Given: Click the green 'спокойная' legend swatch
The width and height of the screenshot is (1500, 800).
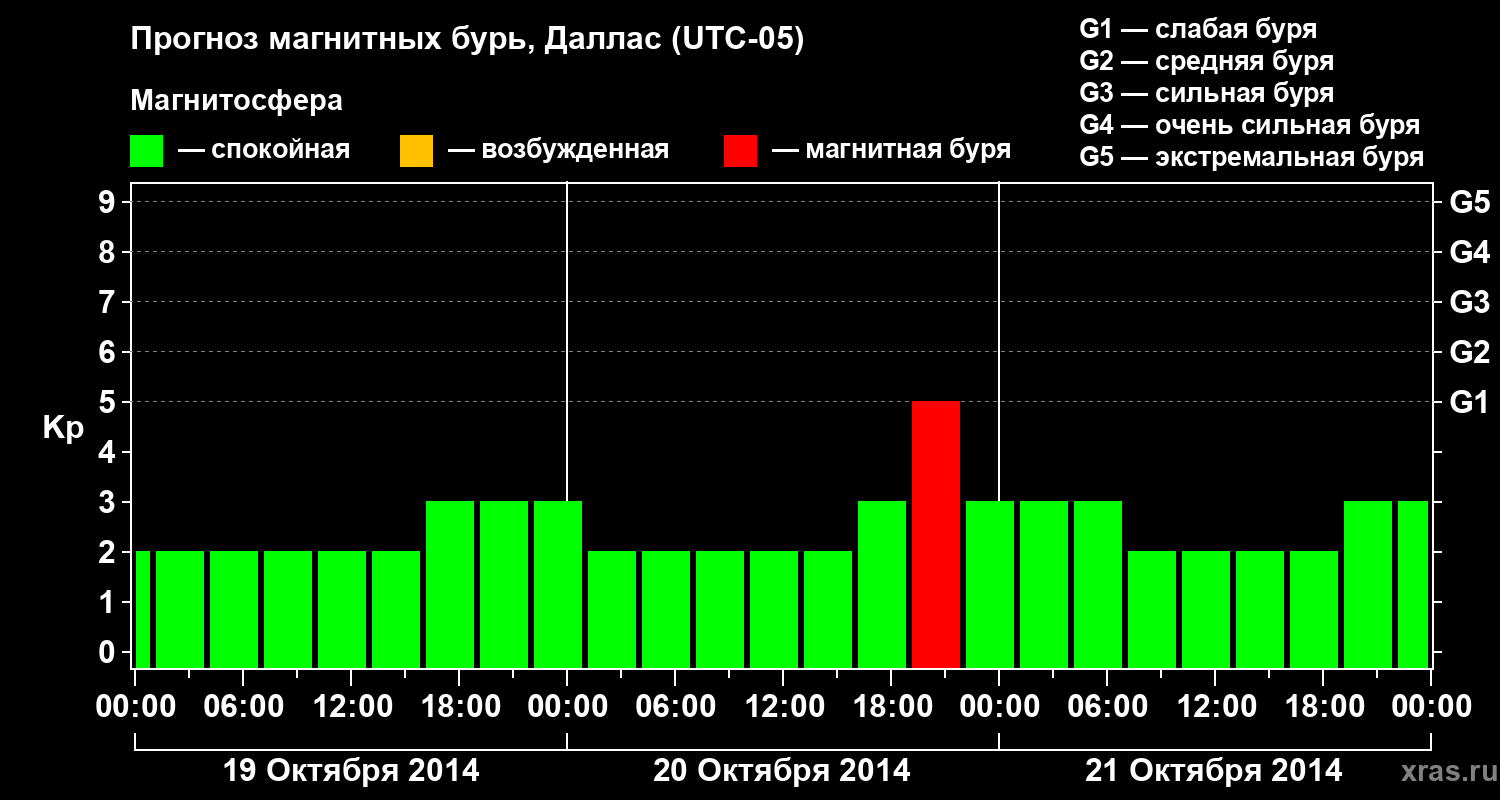Looking at the screenshot, I should pos(147,151).
